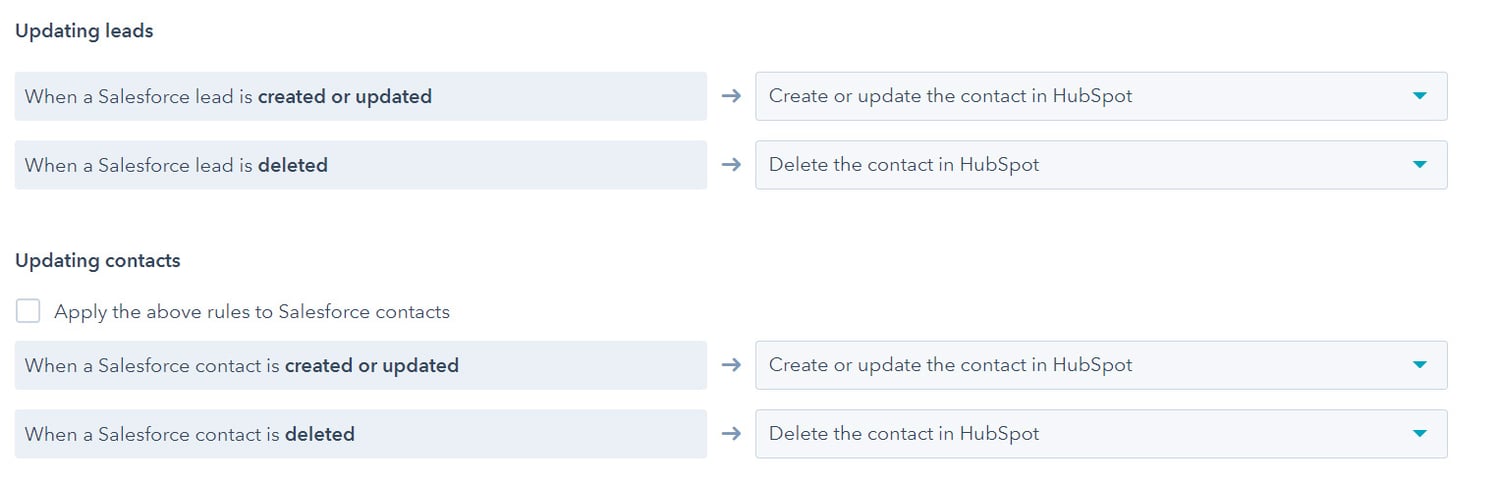Click the caret icon in the contact deleted dropdown
This screenshot has width=1500, height=484.
[x=1419, y=434]
